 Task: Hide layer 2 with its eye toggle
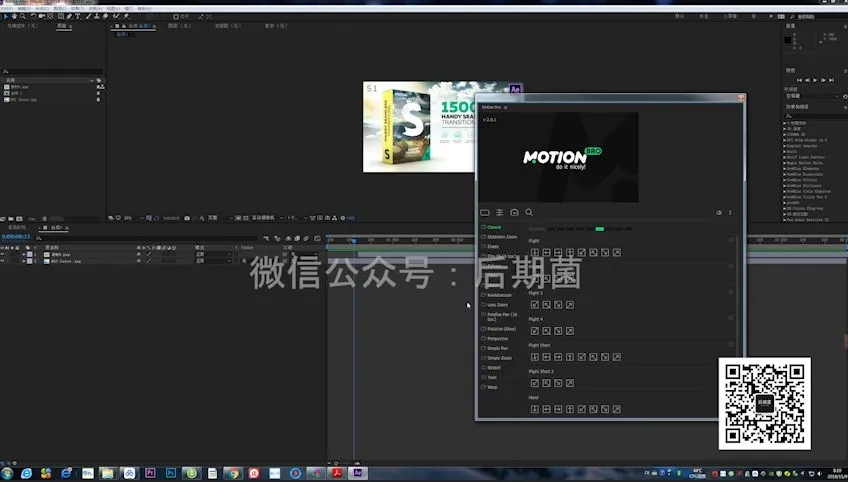[2, 261]
